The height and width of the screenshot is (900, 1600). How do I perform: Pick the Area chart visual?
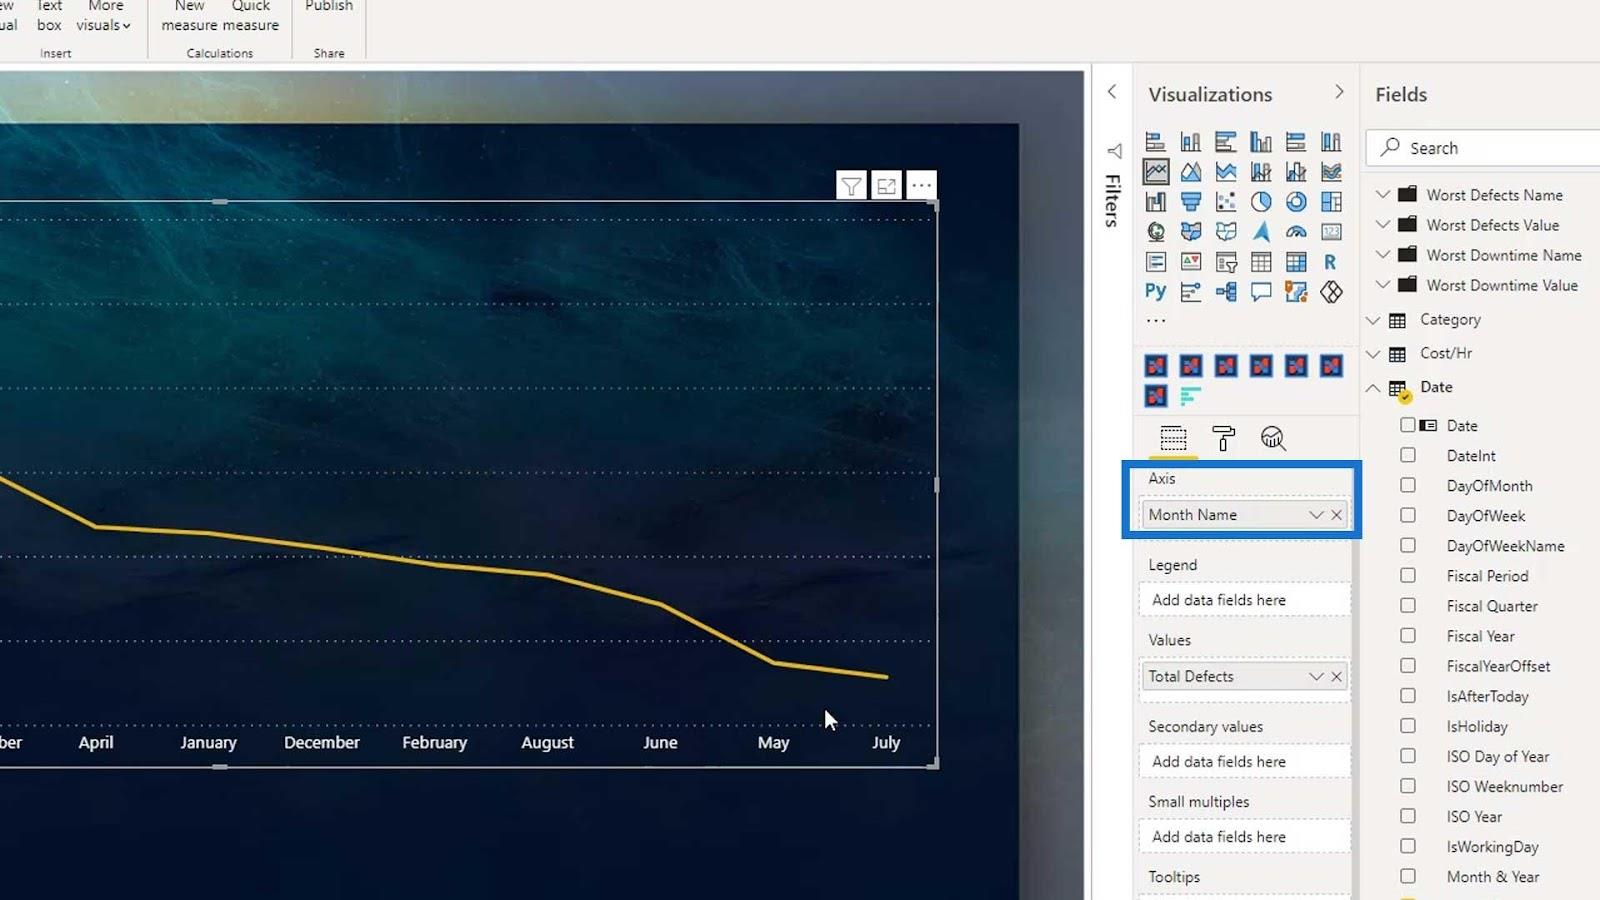click(x=1190, y=172)
